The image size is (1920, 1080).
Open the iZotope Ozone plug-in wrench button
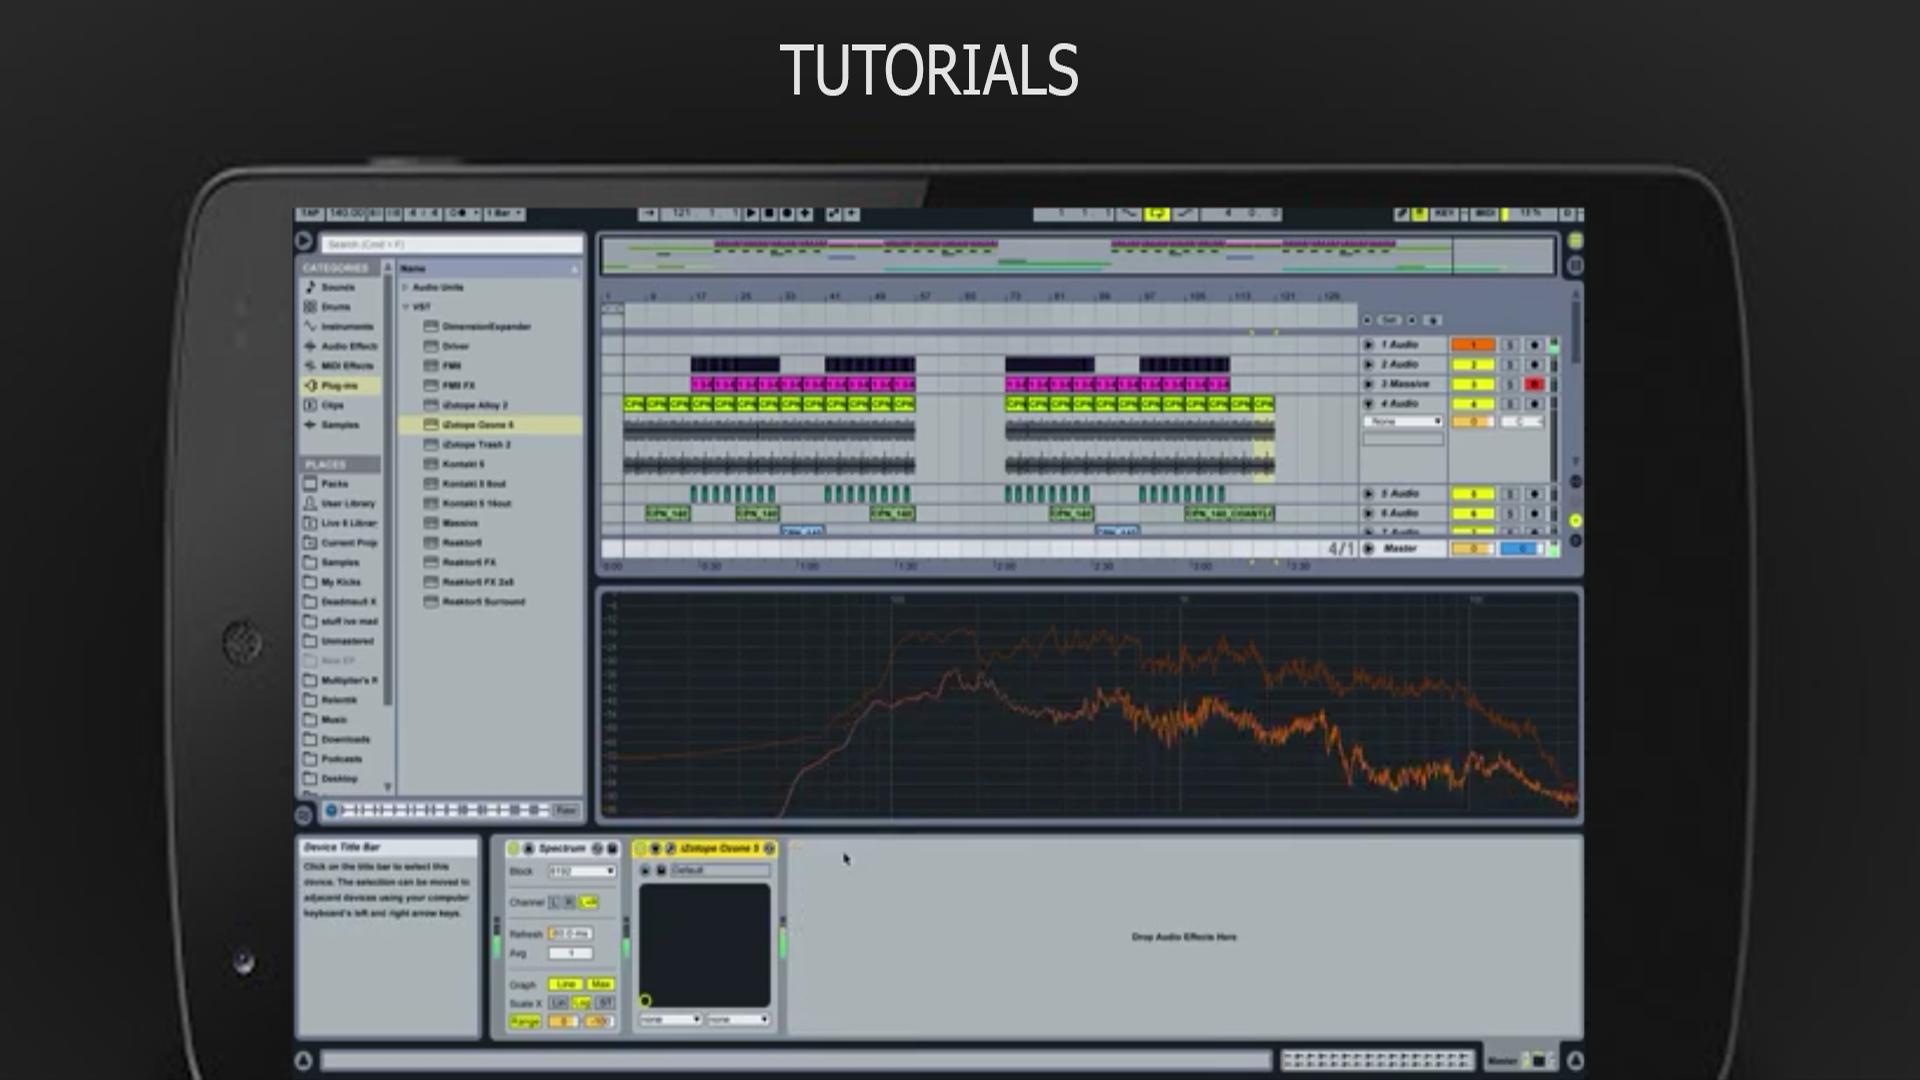tap(671, 848)
